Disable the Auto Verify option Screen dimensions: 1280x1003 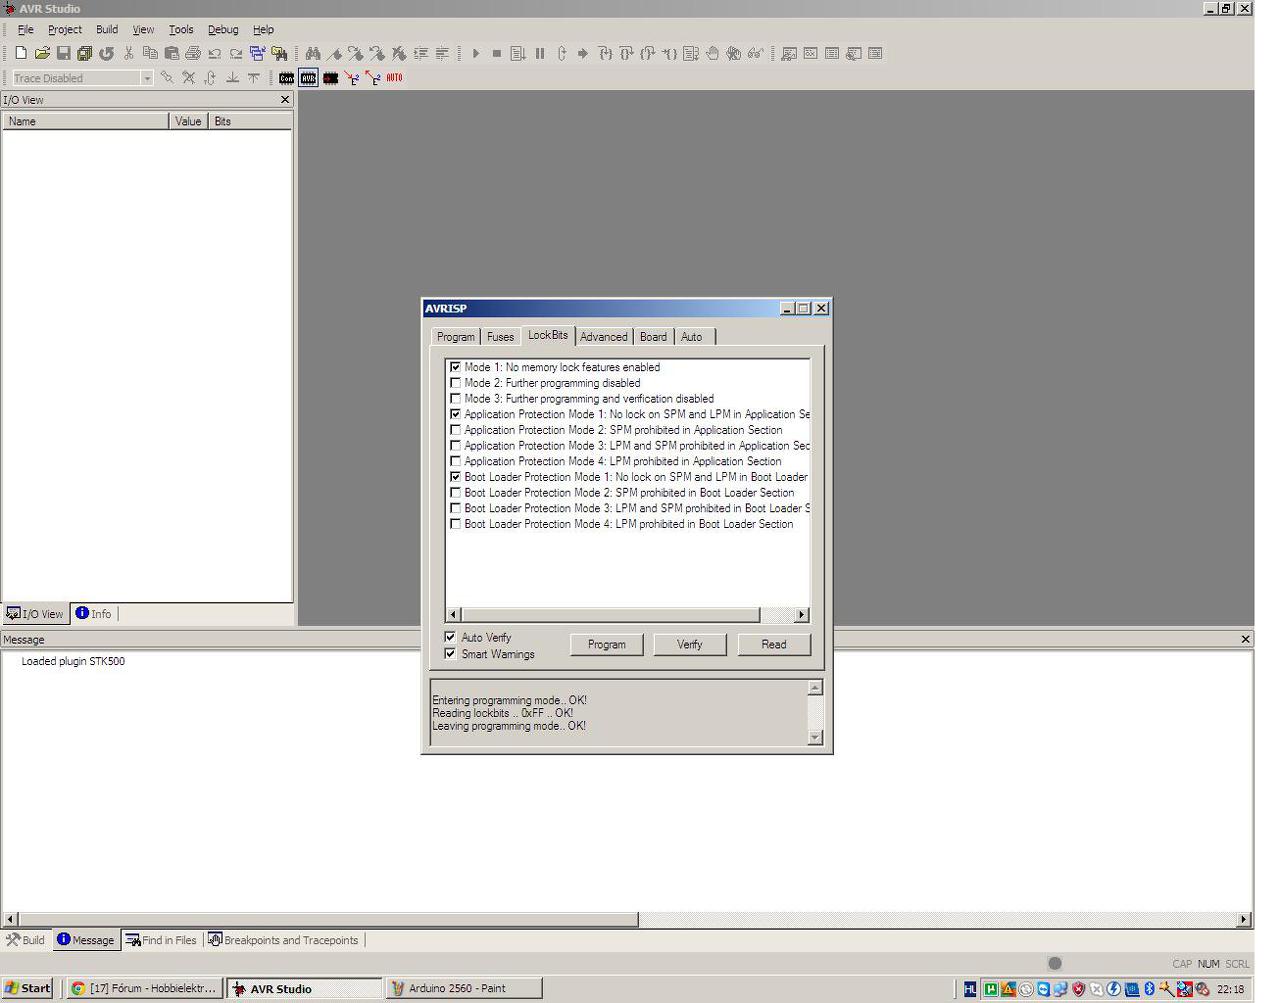pos(450,637)
